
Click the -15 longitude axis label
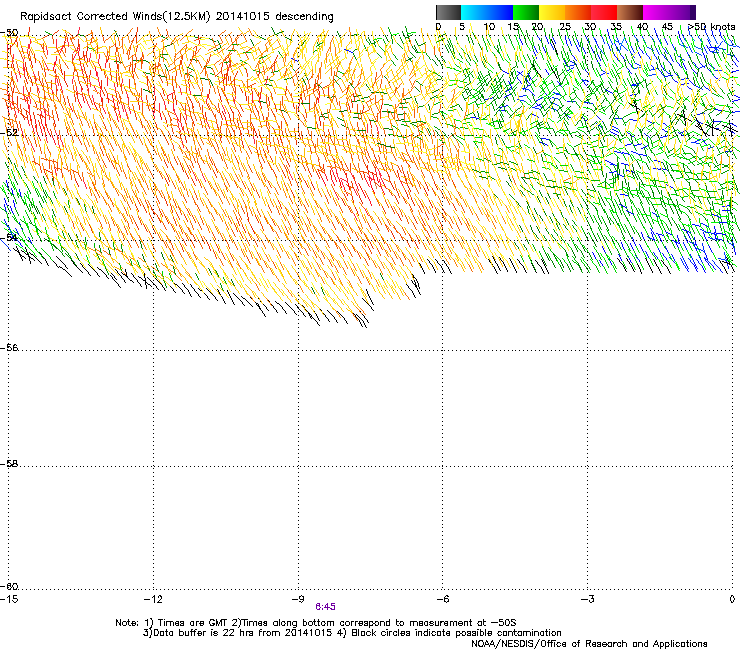(x=9, y=599)
